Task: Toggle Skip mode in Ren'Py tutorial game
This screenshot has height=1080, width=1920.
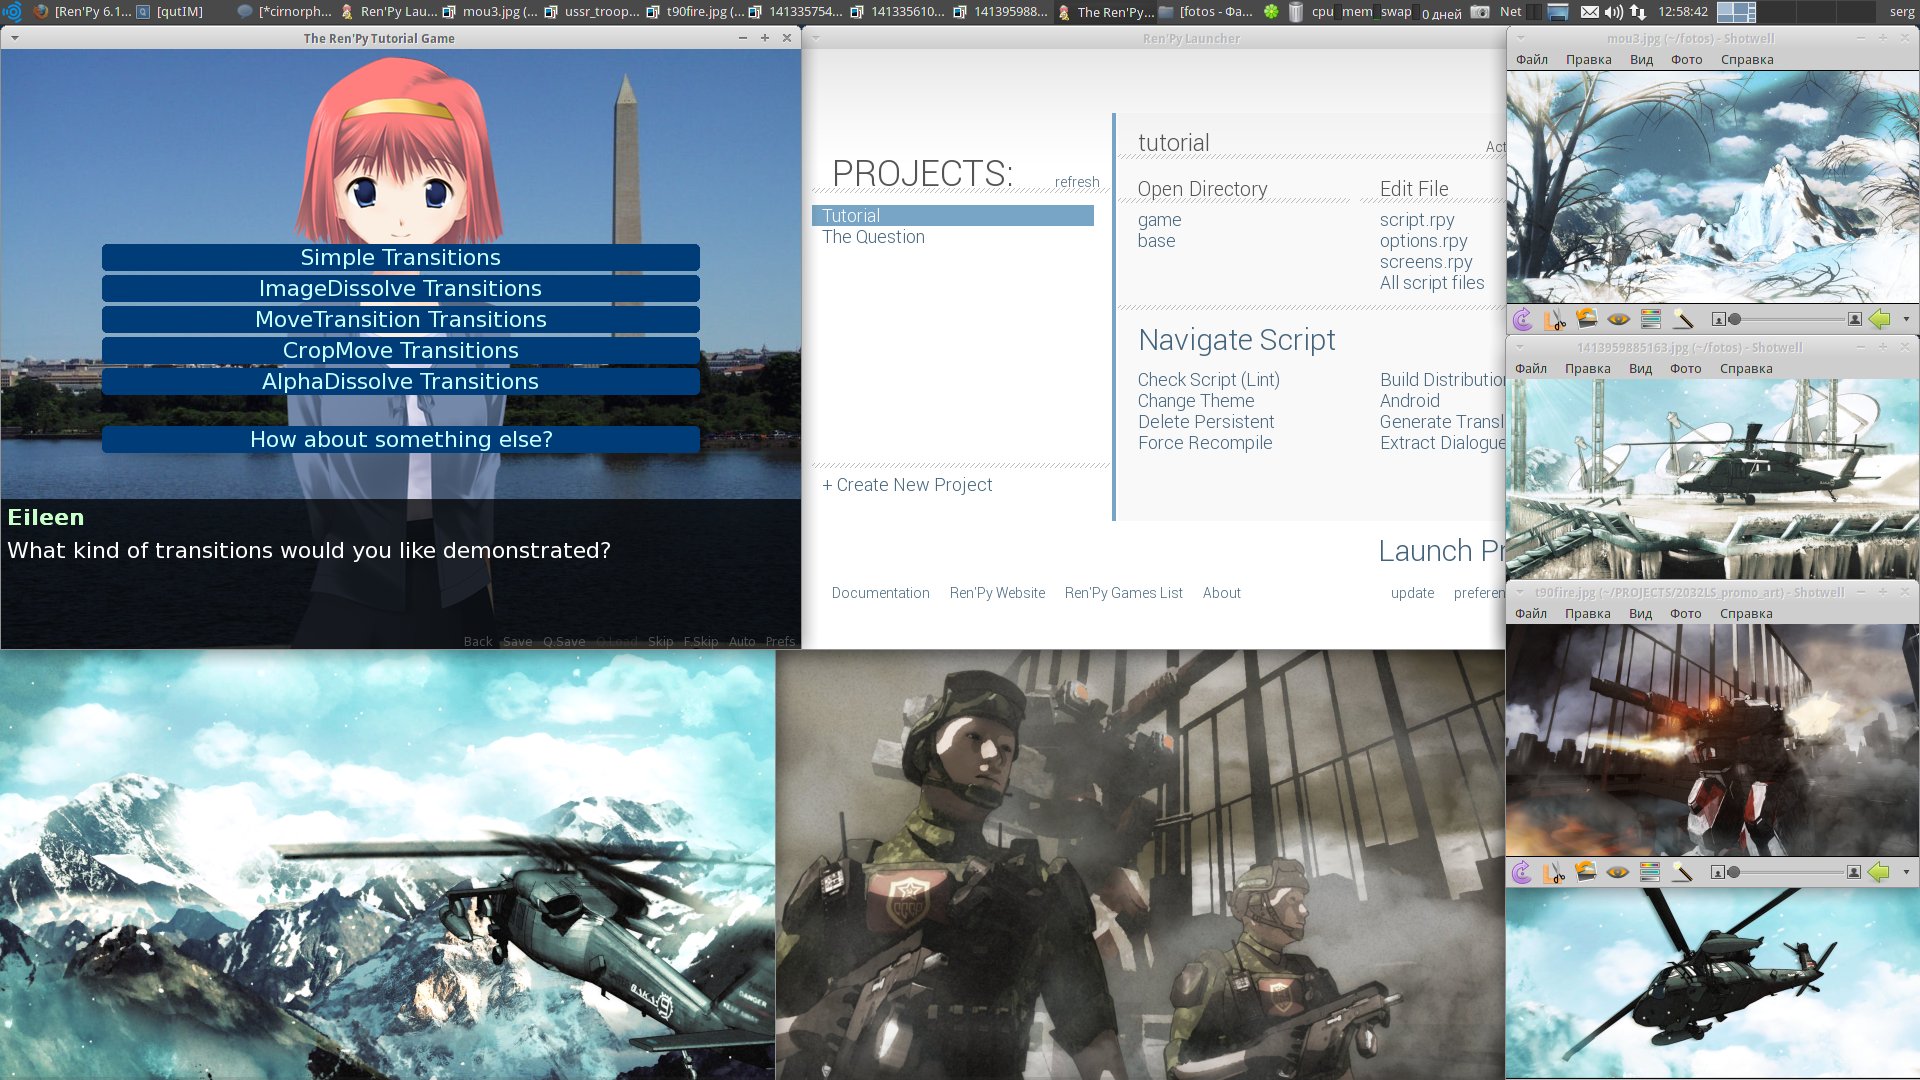Action: coord(659,641)
